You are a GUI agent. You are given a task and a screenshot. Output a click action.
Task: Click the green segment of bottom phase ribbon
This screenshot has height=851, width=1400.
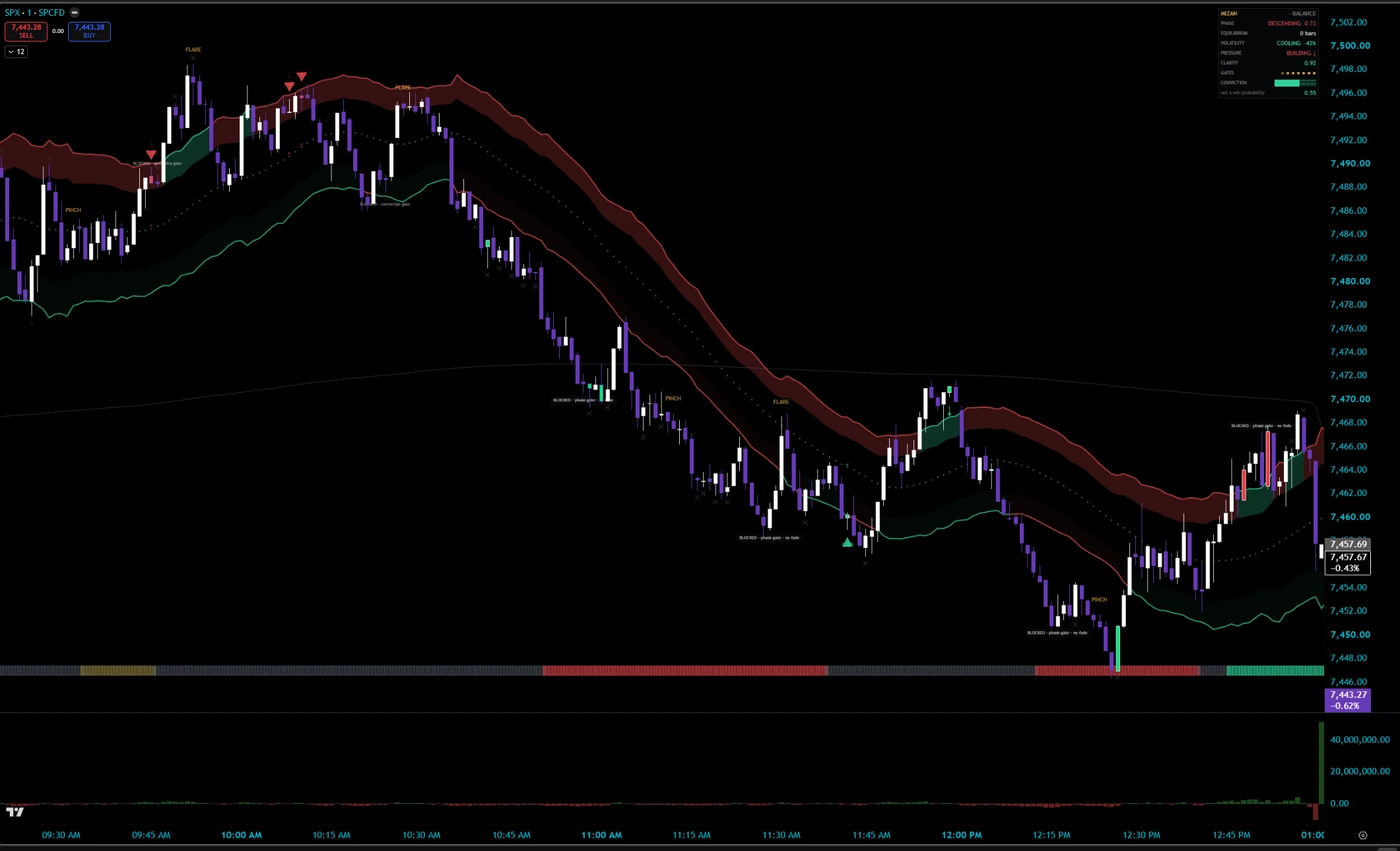click(1275, 671)
